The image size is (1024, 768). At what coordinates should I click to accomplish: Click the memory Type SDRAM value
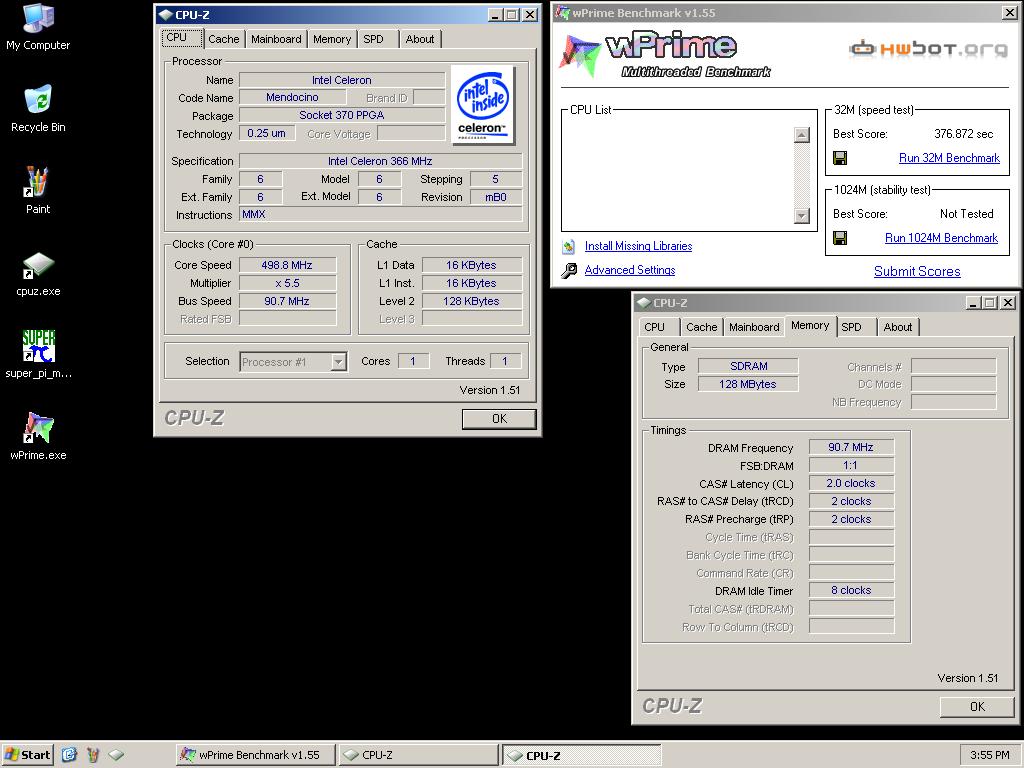click(748, 366)
